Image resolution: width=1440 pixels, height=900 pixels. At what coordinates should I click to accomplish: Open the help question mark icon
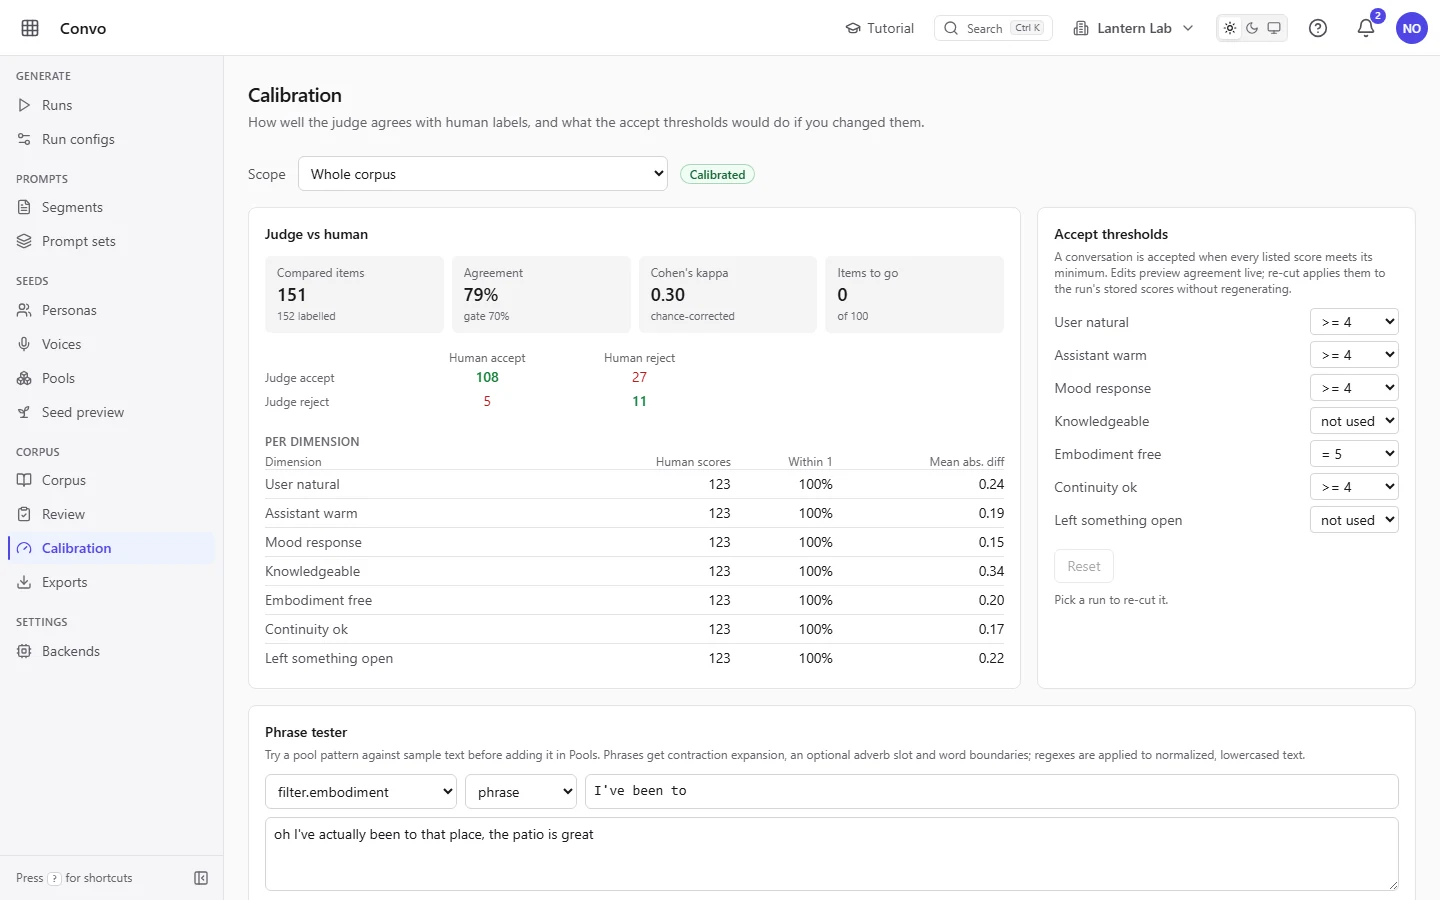pyautogui.click(x=1318, y=28)
